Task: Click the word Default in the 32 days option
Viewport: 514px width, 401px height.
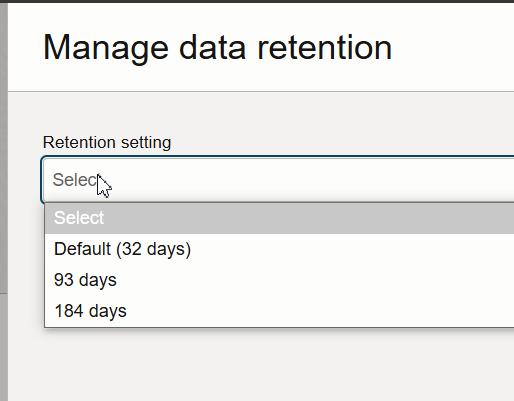Action: (x=82, y=249)
